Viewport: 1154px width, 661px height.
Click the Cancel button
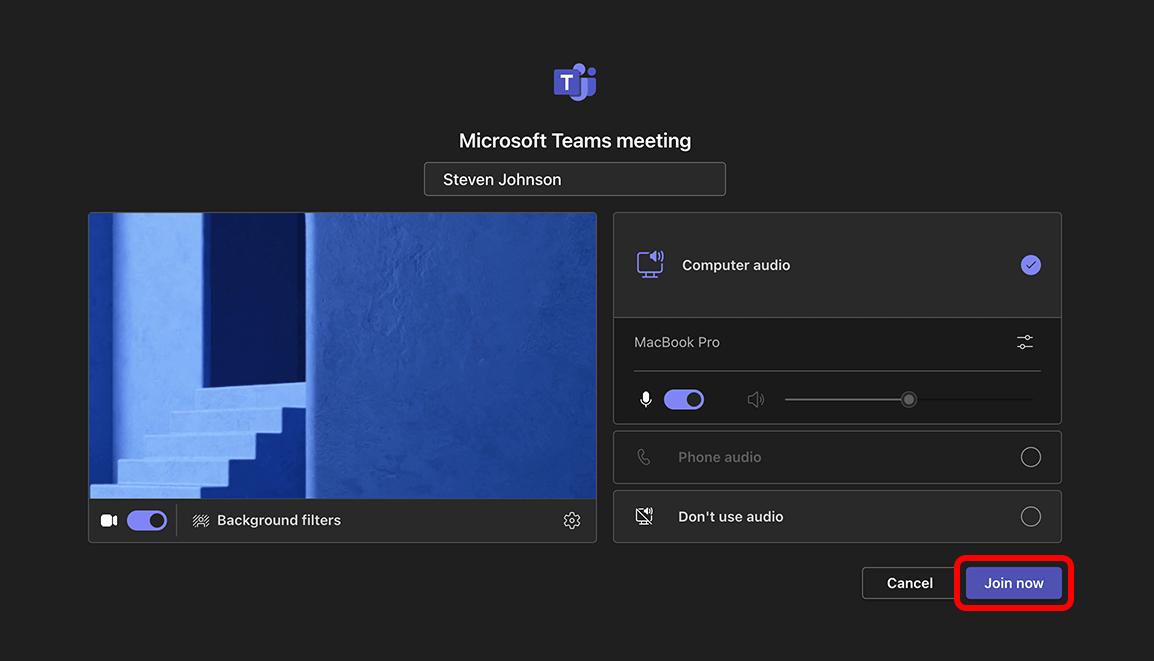click(x=910, y=583)
